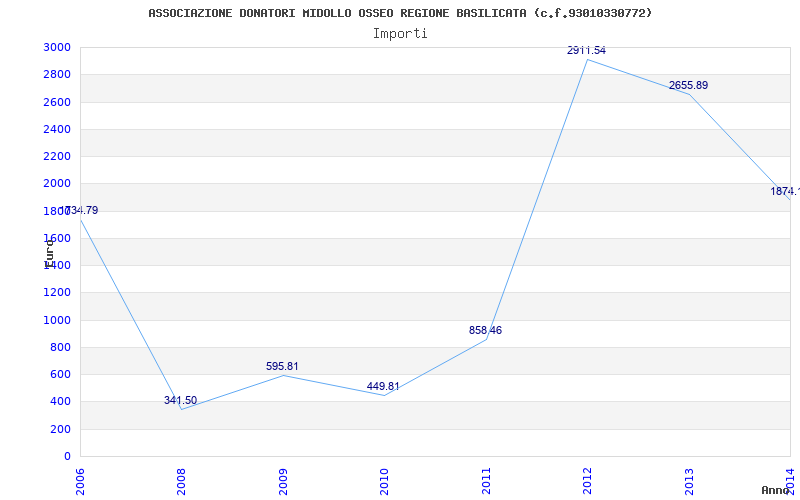Click the chart title with c.f. number
The width and height of the screenshot is (800, 500).
[x=400, y=13]
